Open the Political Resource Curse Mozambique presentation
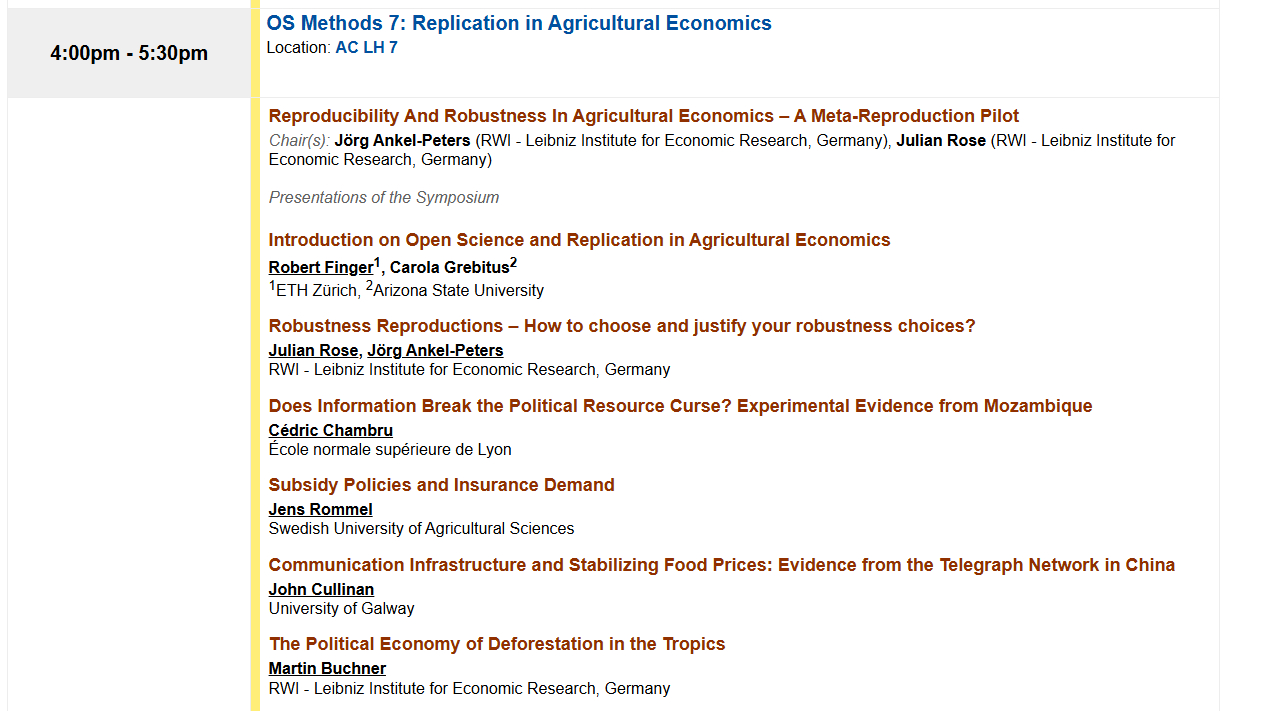This screenshot has width=1288, height=711. pos(680,406)
